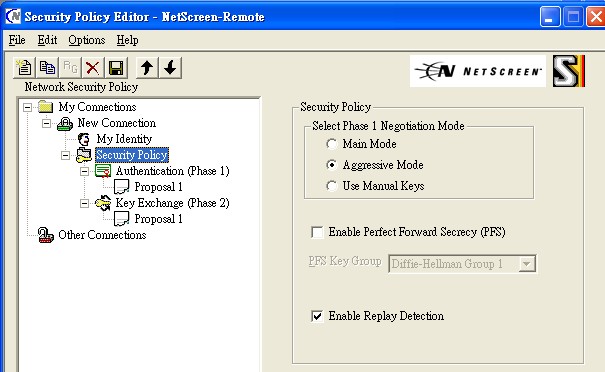Screen dimensions: 605x372
Task: Select Aggressive Mode radio button
Action: [331, 165]
